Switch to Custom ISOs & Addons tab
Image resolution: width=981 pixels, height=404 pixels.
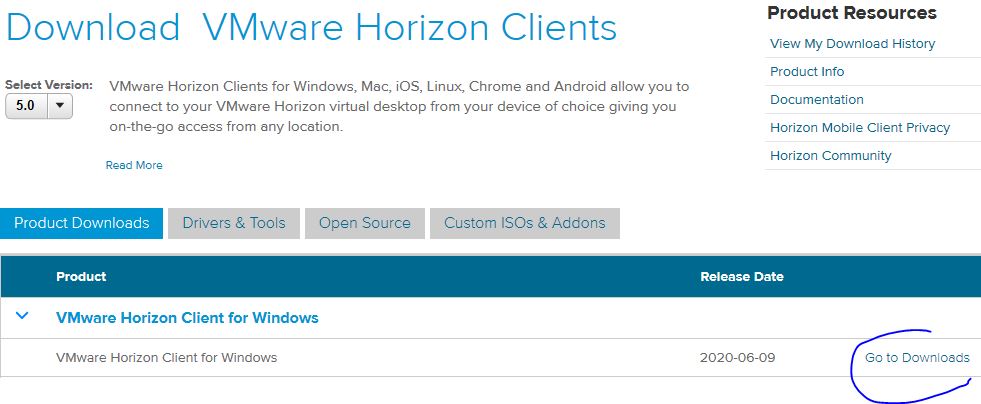(525, 223)
